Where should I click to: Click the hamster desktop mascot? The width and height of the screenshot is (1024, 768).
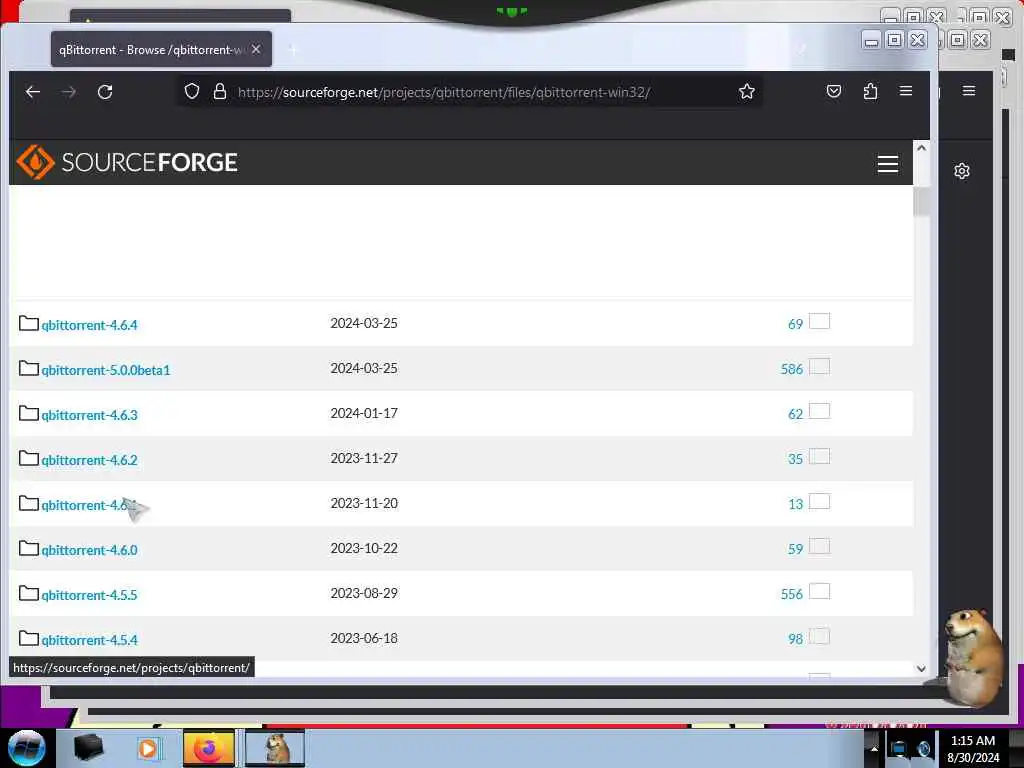974,656
